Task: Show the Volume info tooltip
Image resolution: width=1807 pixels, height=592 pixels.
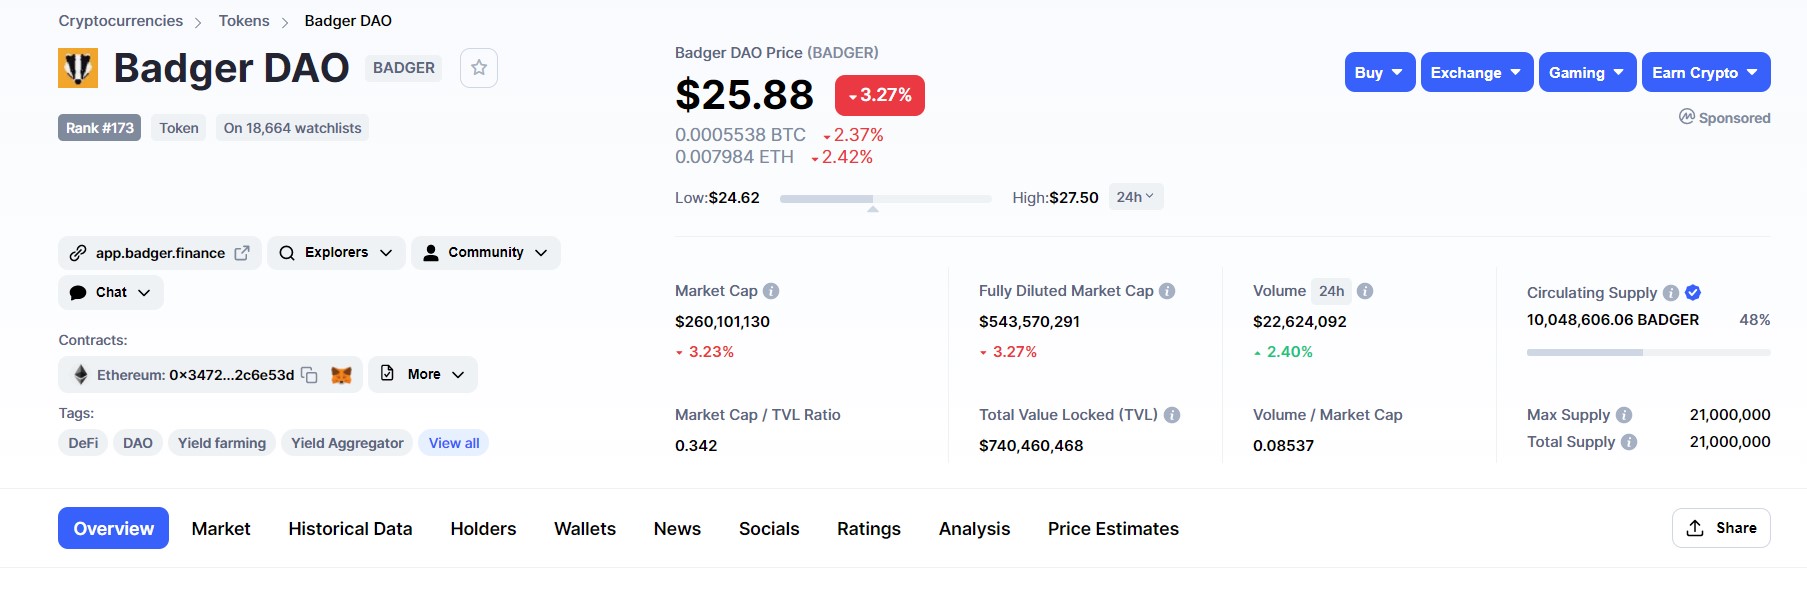Action: click(1363, 290)
